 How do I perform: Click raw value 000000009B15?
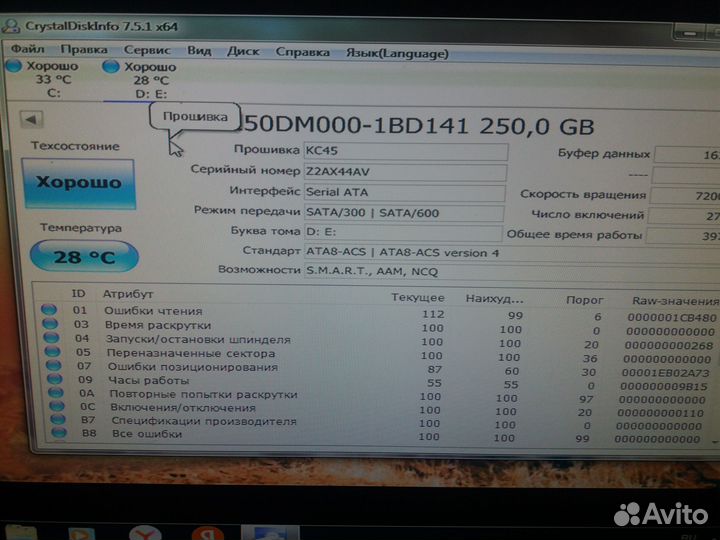click(664, 387)
